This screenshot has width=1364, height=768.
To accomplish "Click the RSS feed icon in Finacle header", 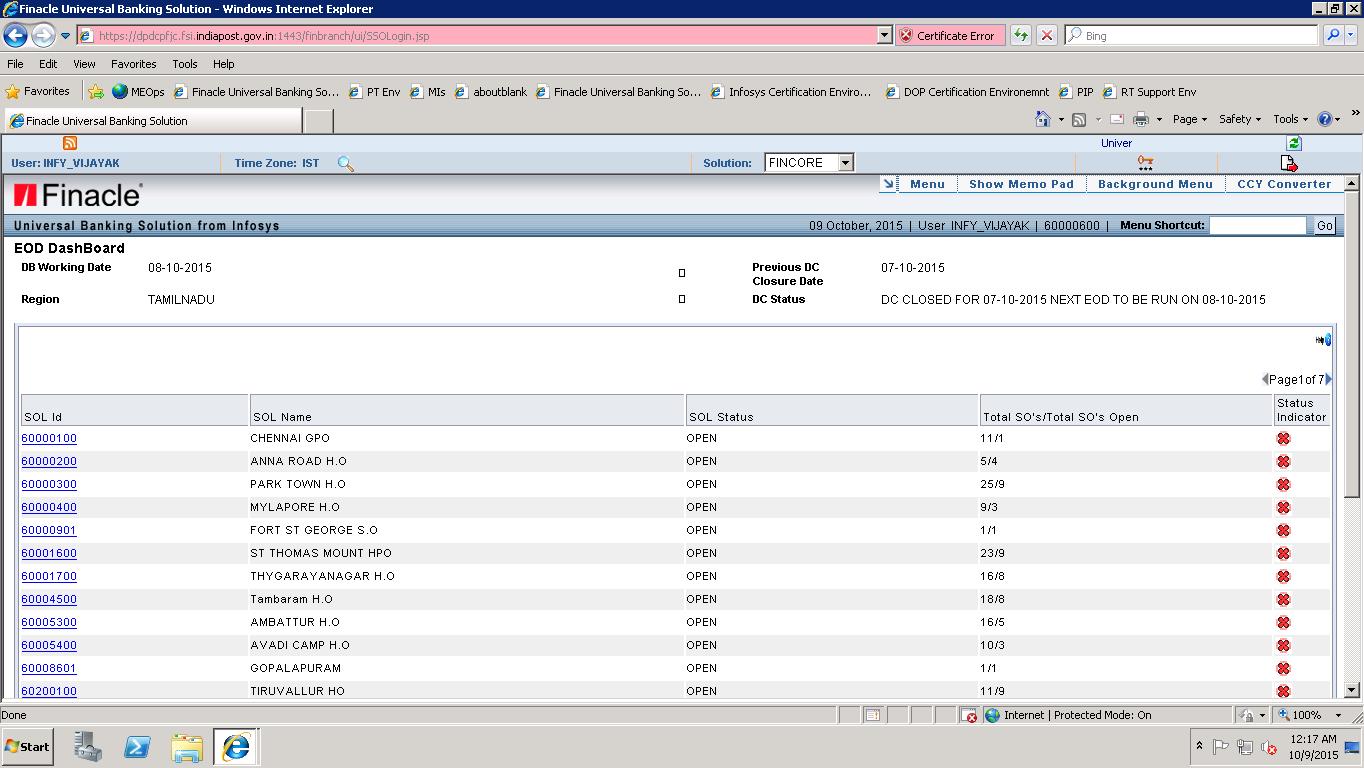I will click(70, 143).
